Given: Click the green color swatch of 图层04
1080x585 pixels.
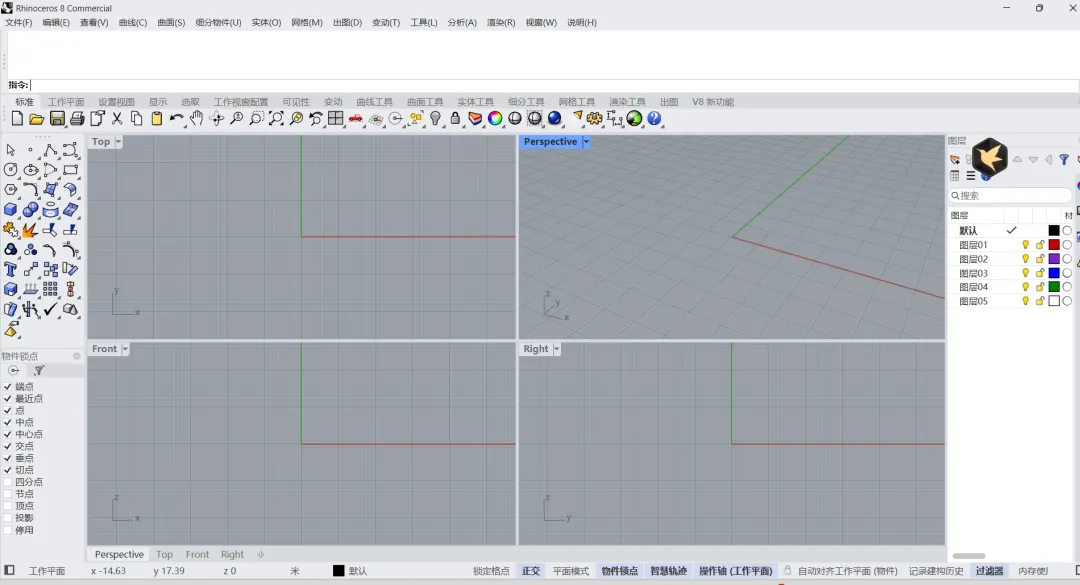Looking at the screenshot, I should [1054, 287].
